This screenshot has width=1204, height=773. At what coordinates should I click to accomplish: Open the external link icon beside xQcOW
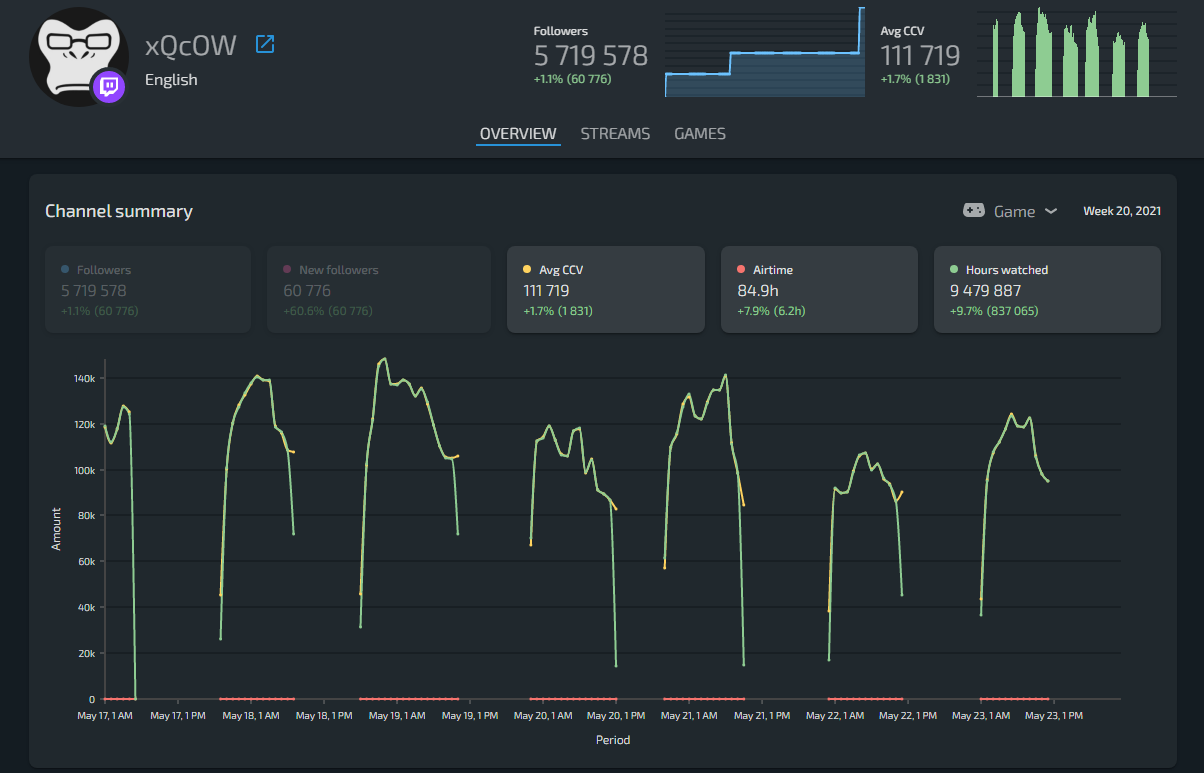click(x=265, y=44)
